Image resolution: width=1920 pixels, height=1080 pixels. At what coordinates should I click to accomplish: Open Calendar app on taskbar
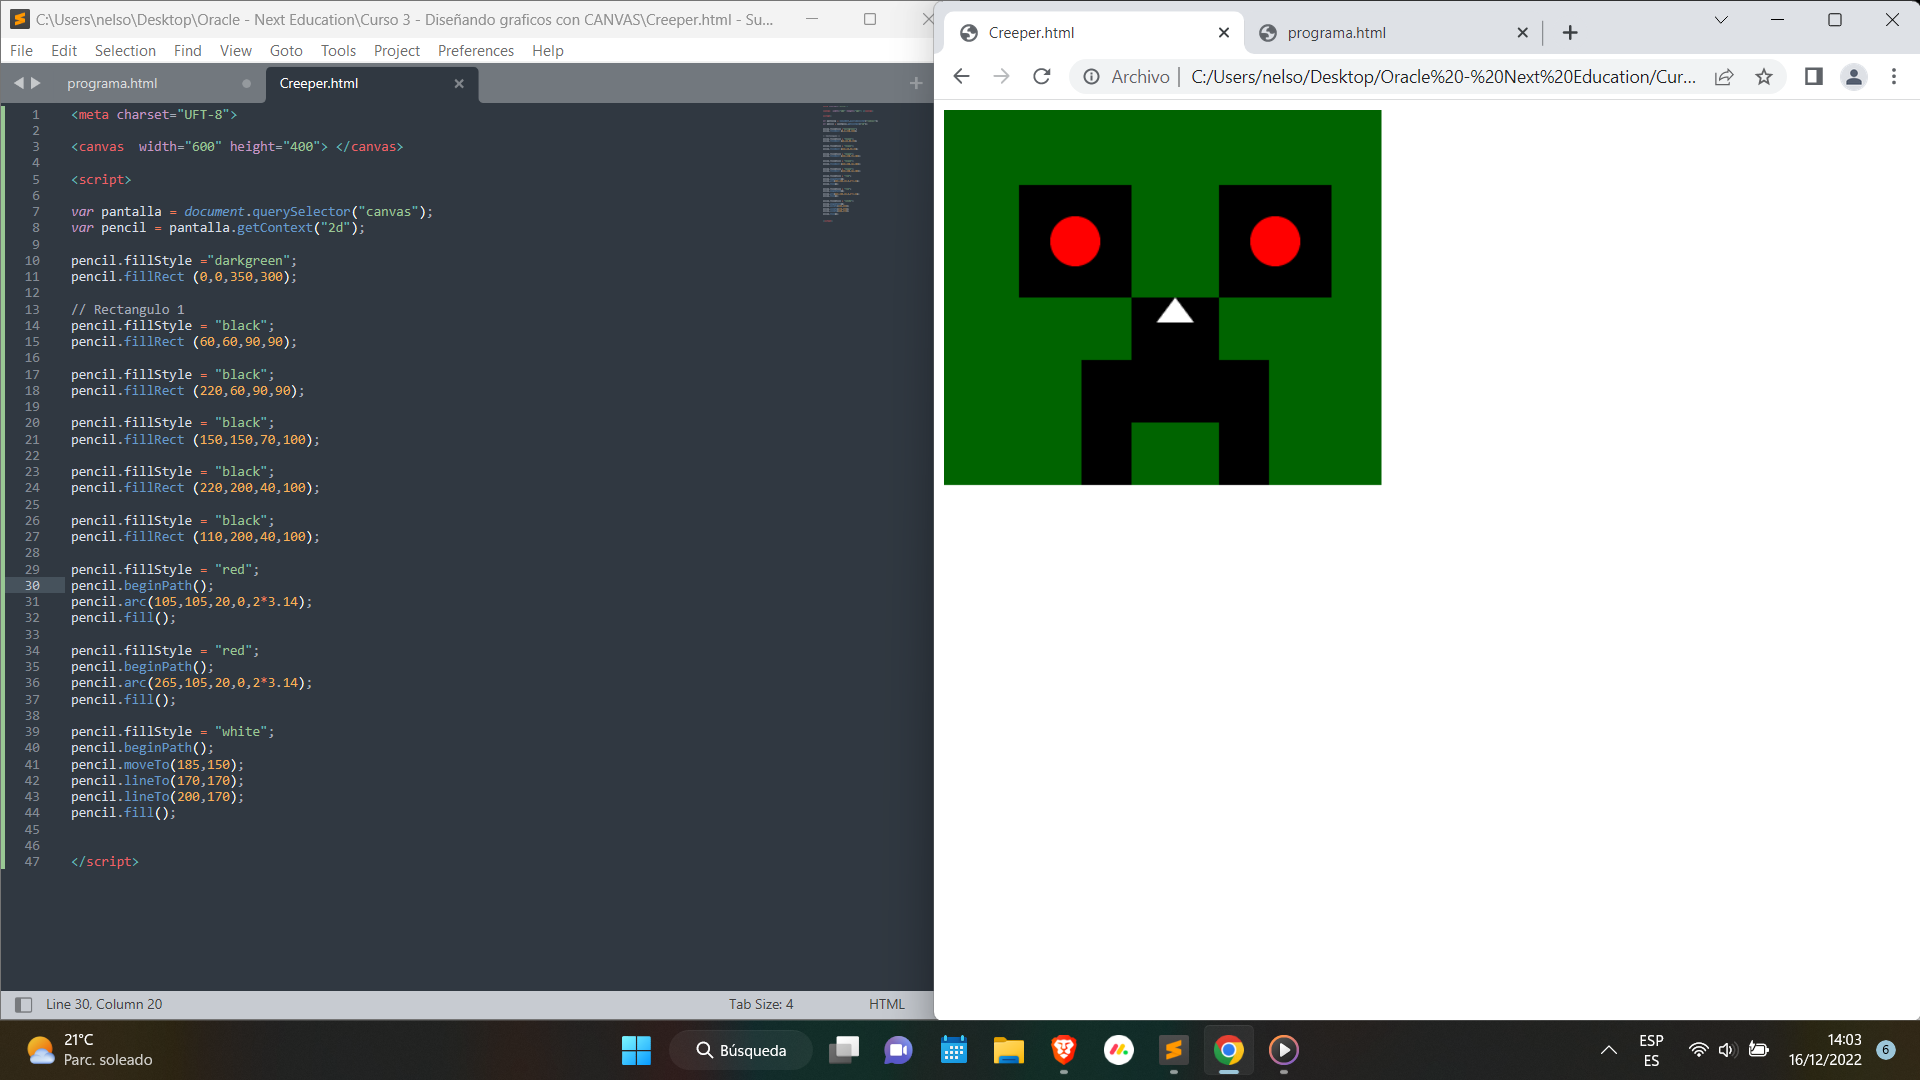[x=954, y=1050]
